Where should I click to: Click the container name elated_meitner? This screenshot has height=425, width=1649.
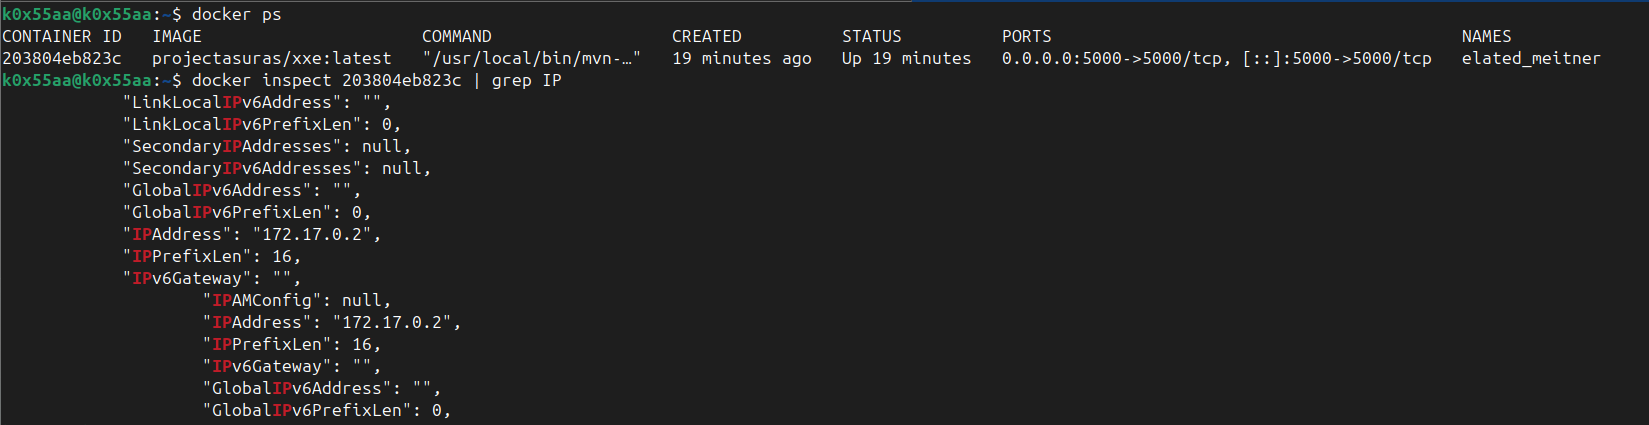[1531, 58]
